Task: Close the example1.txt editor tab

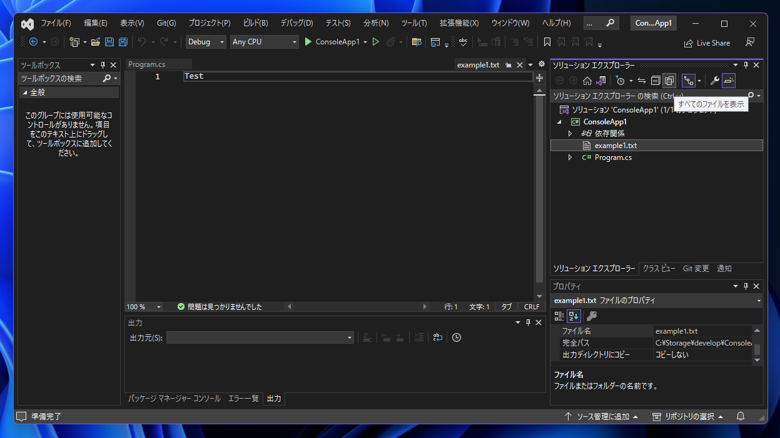Action: (x=520, y=65)
